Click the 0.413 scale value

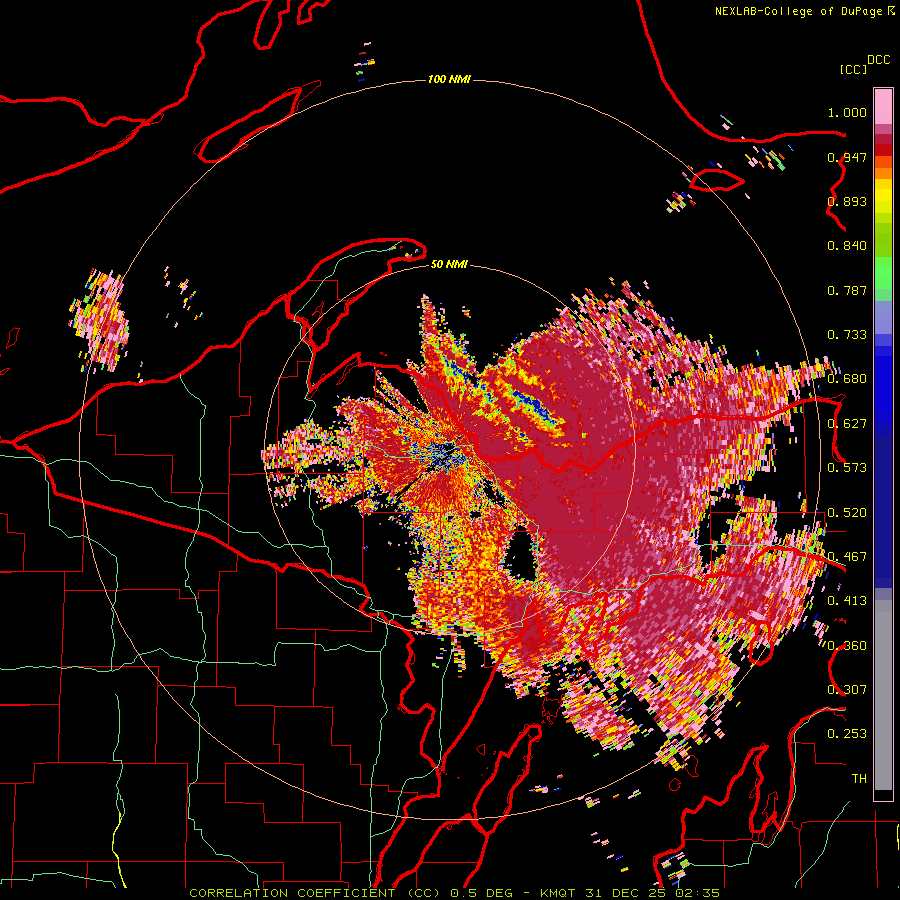coord(847,601)
